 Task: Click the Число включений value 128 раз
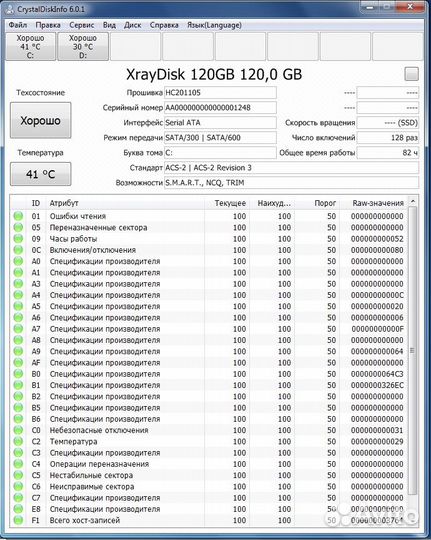(x=388, y=138)
